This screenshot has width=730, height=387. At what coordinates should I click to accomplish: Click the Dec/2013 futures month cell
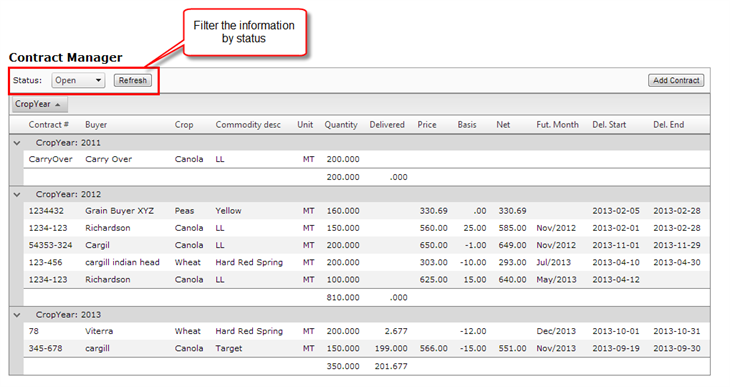point(556,332)
